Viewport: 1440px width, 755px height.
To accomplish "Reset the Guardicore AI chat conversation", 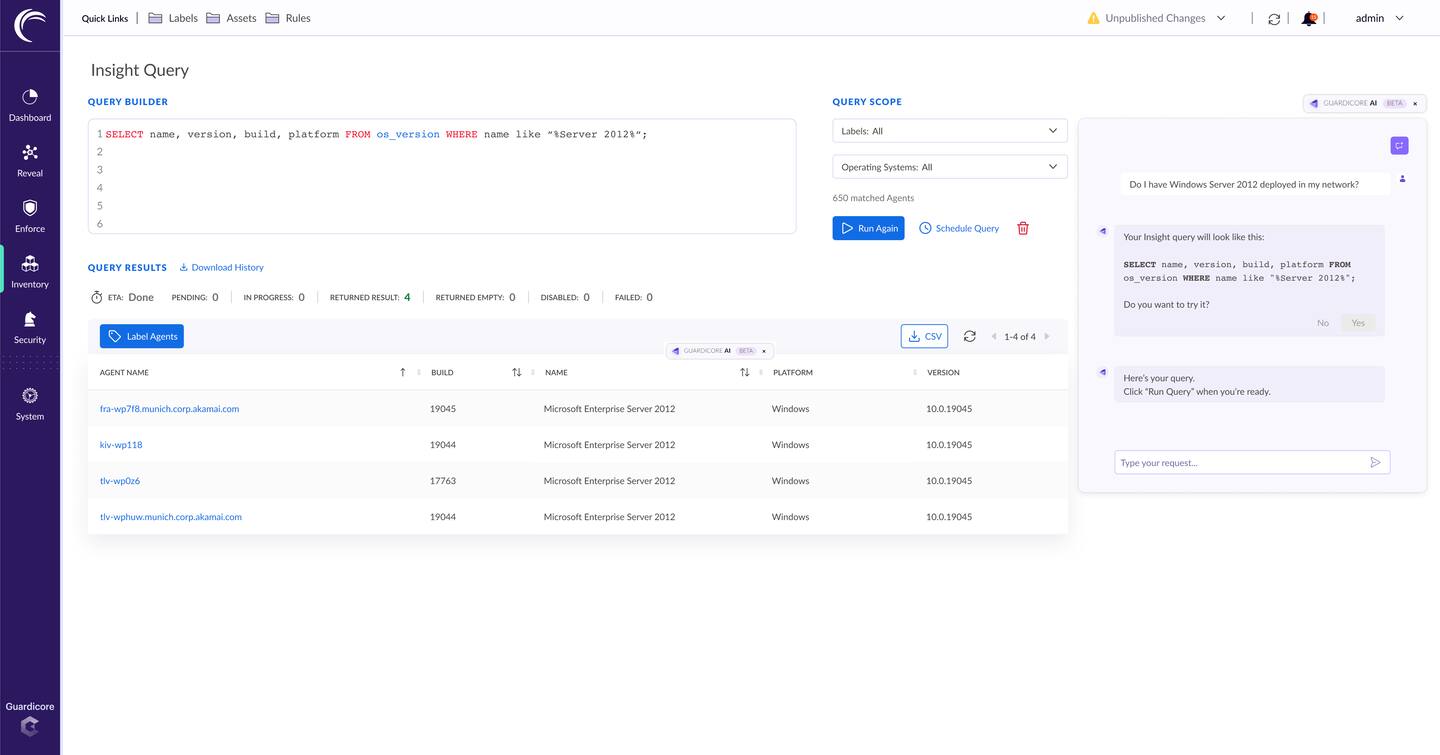I will (1399, 146).
